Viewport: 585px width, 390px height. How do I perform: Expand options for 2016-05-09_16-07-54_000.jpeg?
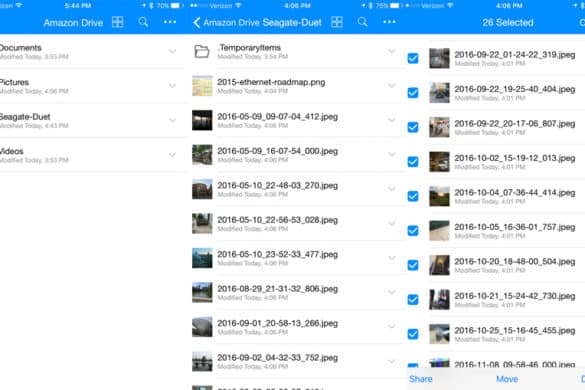point(391,155)
